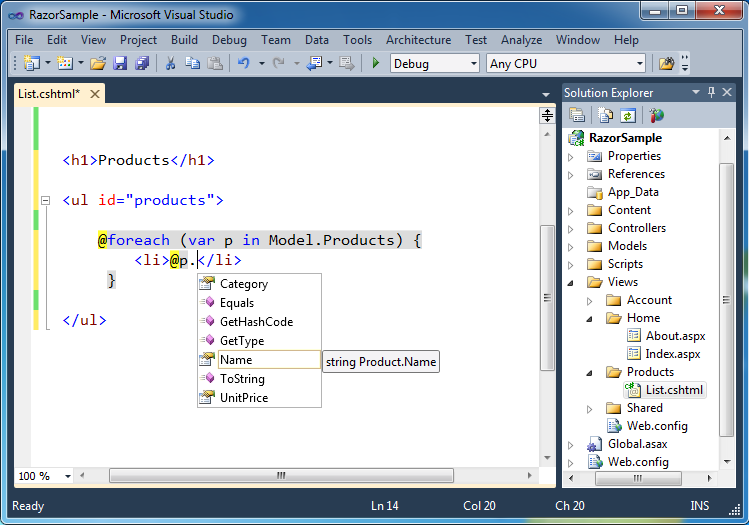Open the File menu
Viewport: 749px width, 525px height.
[24, 40]
